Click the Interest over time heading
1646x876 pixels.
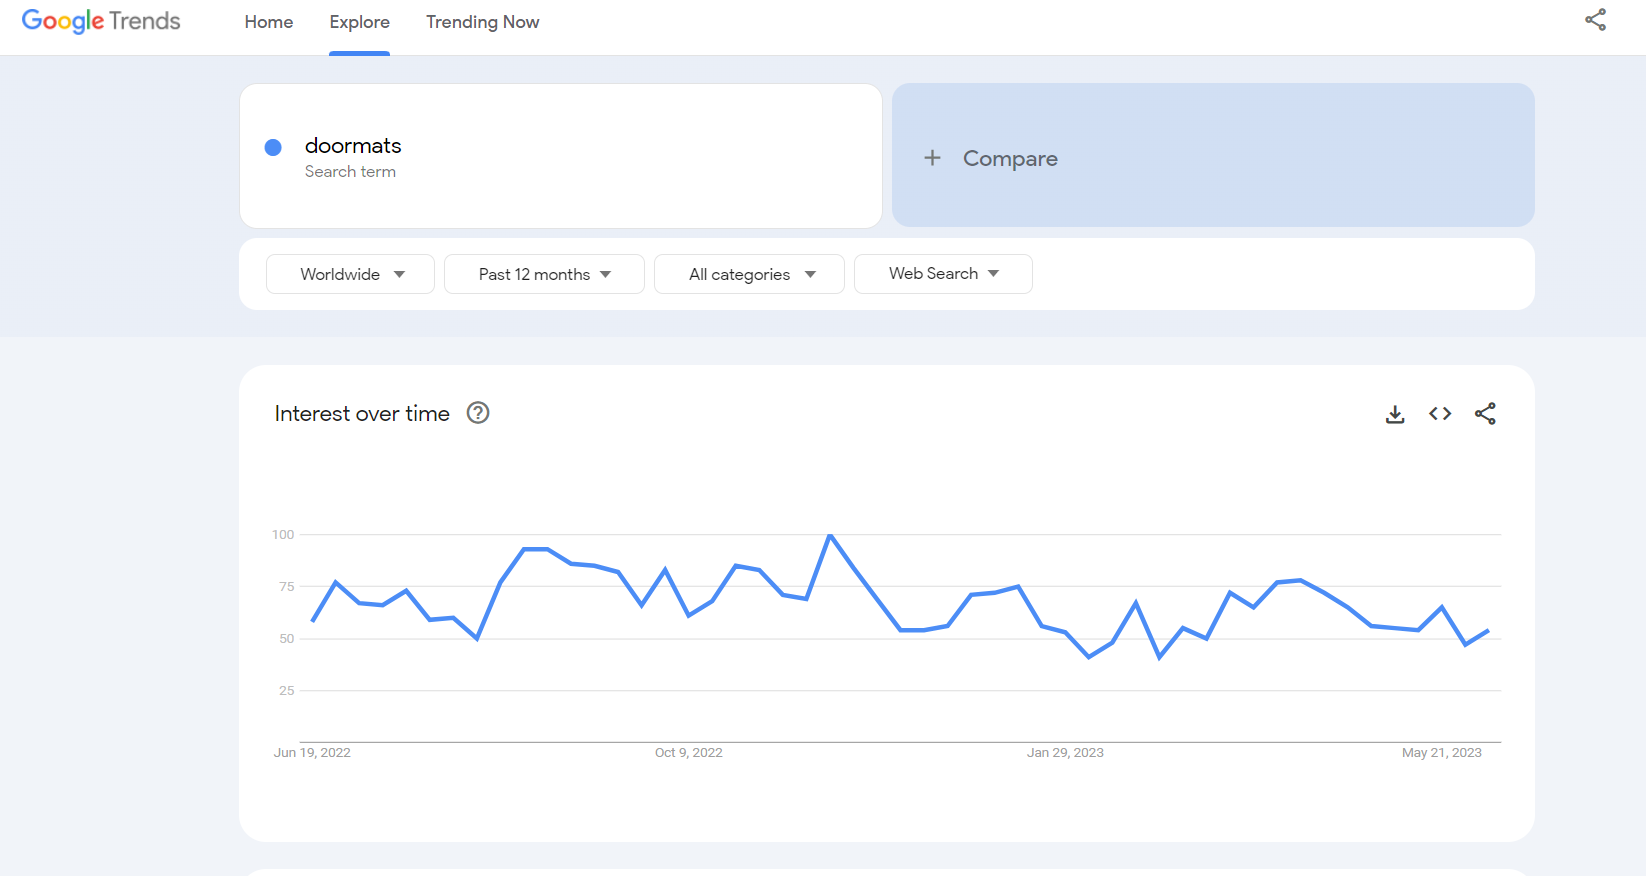tap(362, 414)
